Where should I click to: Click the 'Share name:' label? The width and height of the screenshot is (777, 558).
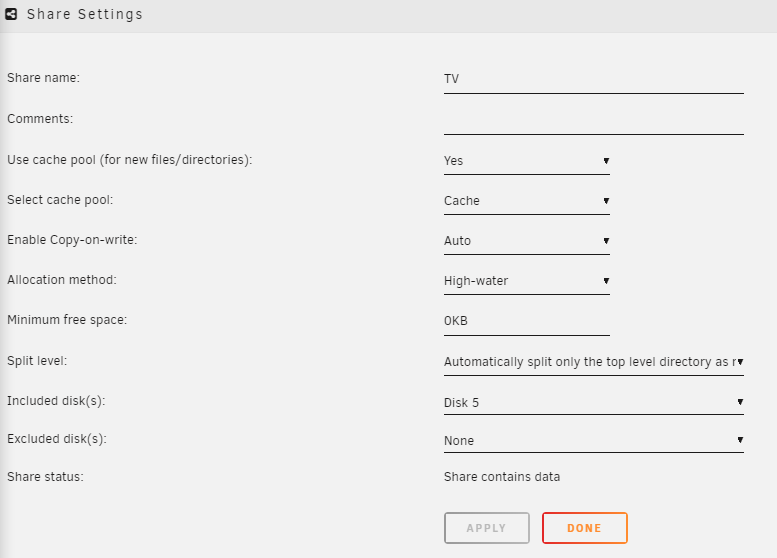[44, 78]
